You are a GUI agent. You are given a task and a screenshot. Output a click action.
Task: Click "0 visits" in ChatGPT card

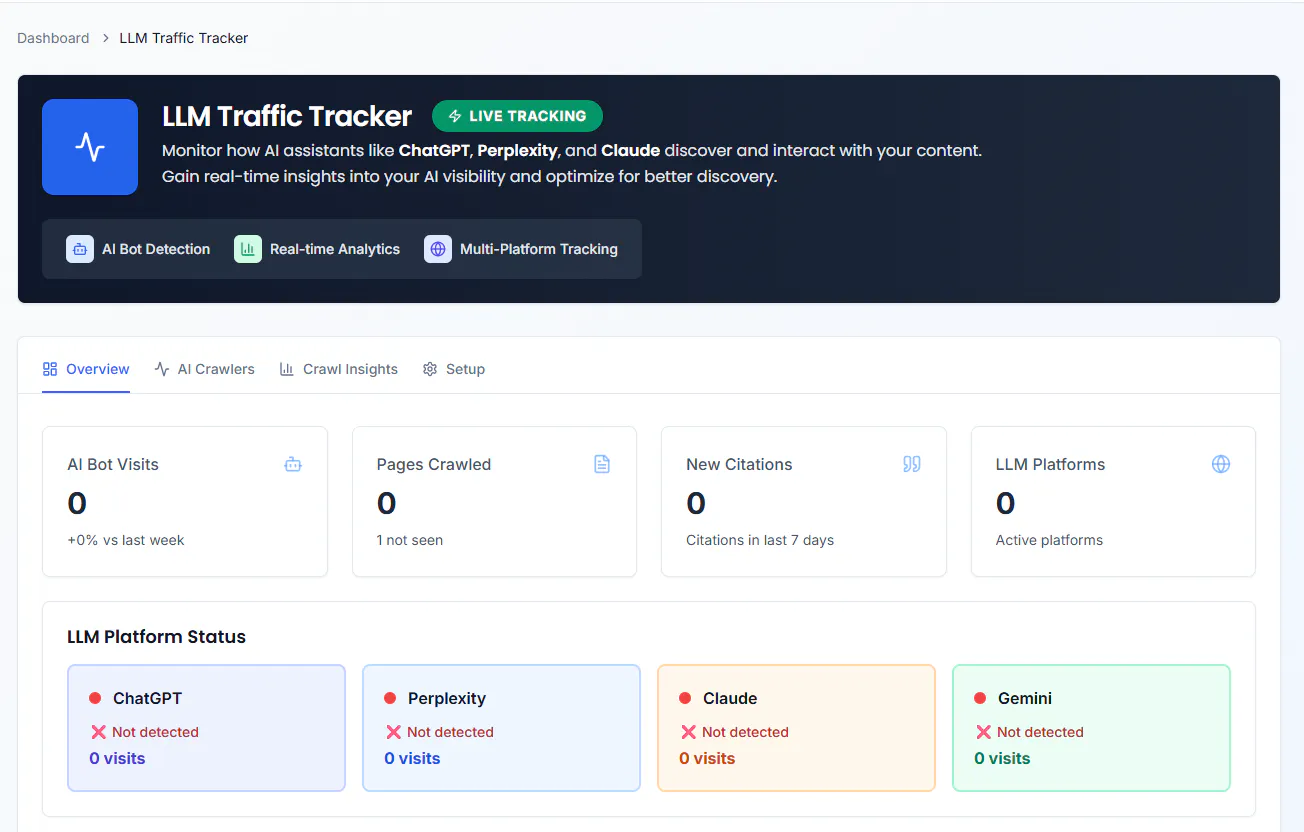pos(117,759)
